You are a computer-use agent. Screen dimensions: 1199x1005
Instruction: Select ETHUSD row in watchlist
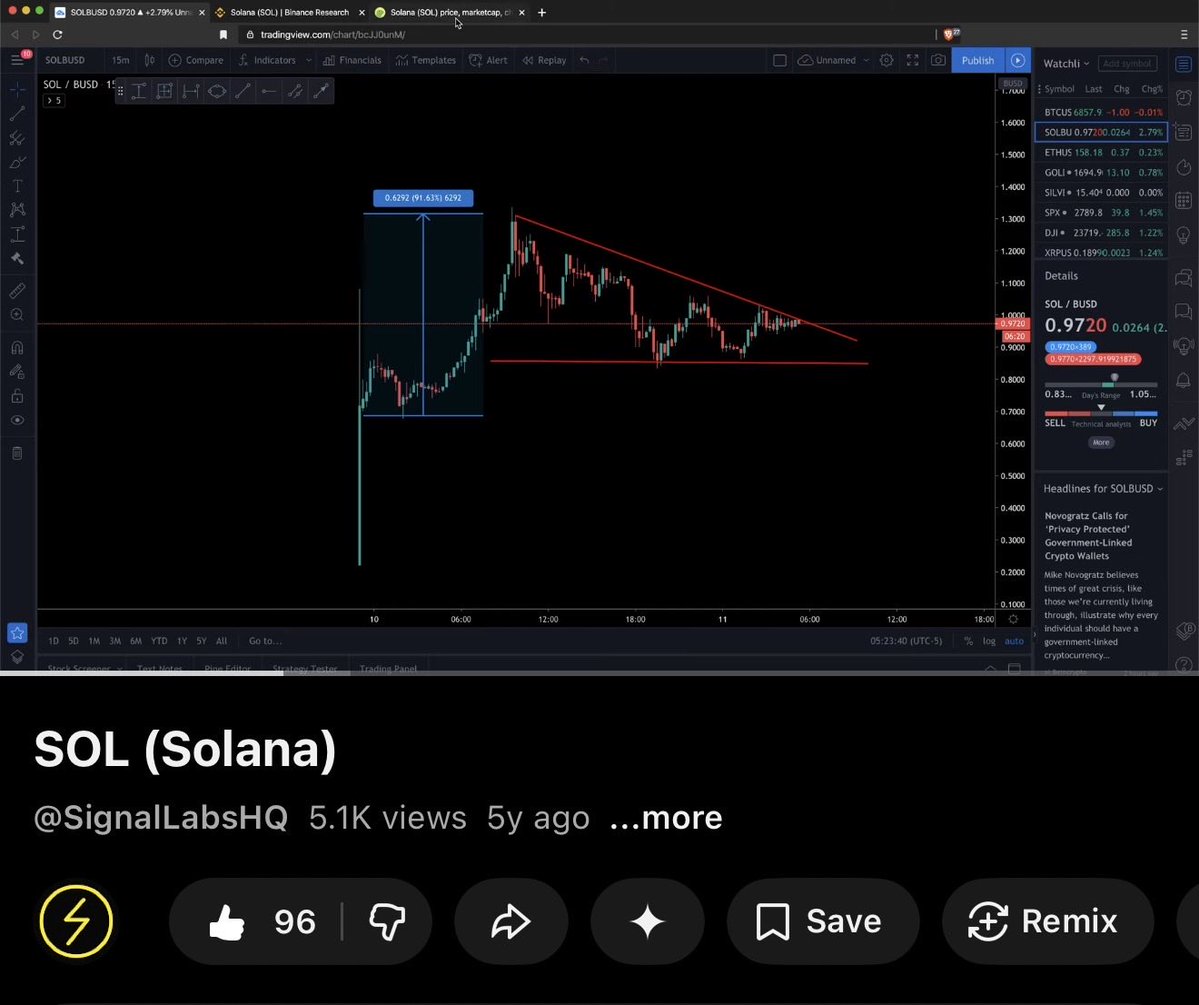pos(1102,152)
